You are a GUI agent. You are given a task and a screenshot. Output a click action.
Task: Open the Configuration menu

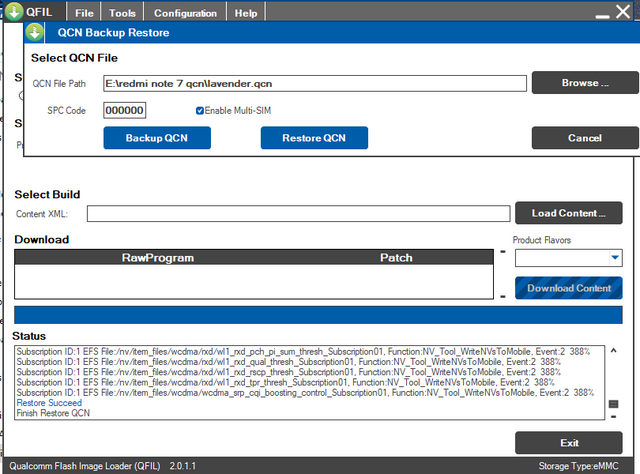(x=185, y=13)
